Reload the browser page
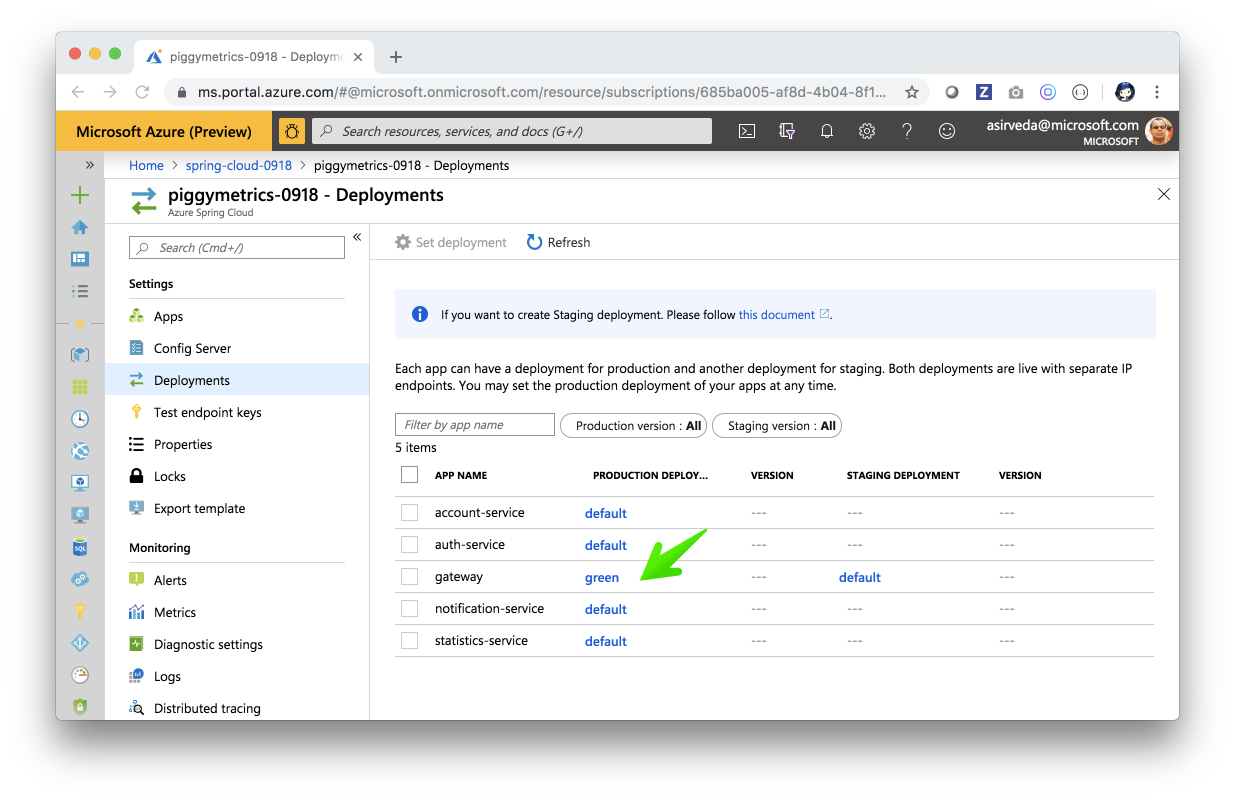This screenshot has width=1235, height=800. [x=142, y=92]
